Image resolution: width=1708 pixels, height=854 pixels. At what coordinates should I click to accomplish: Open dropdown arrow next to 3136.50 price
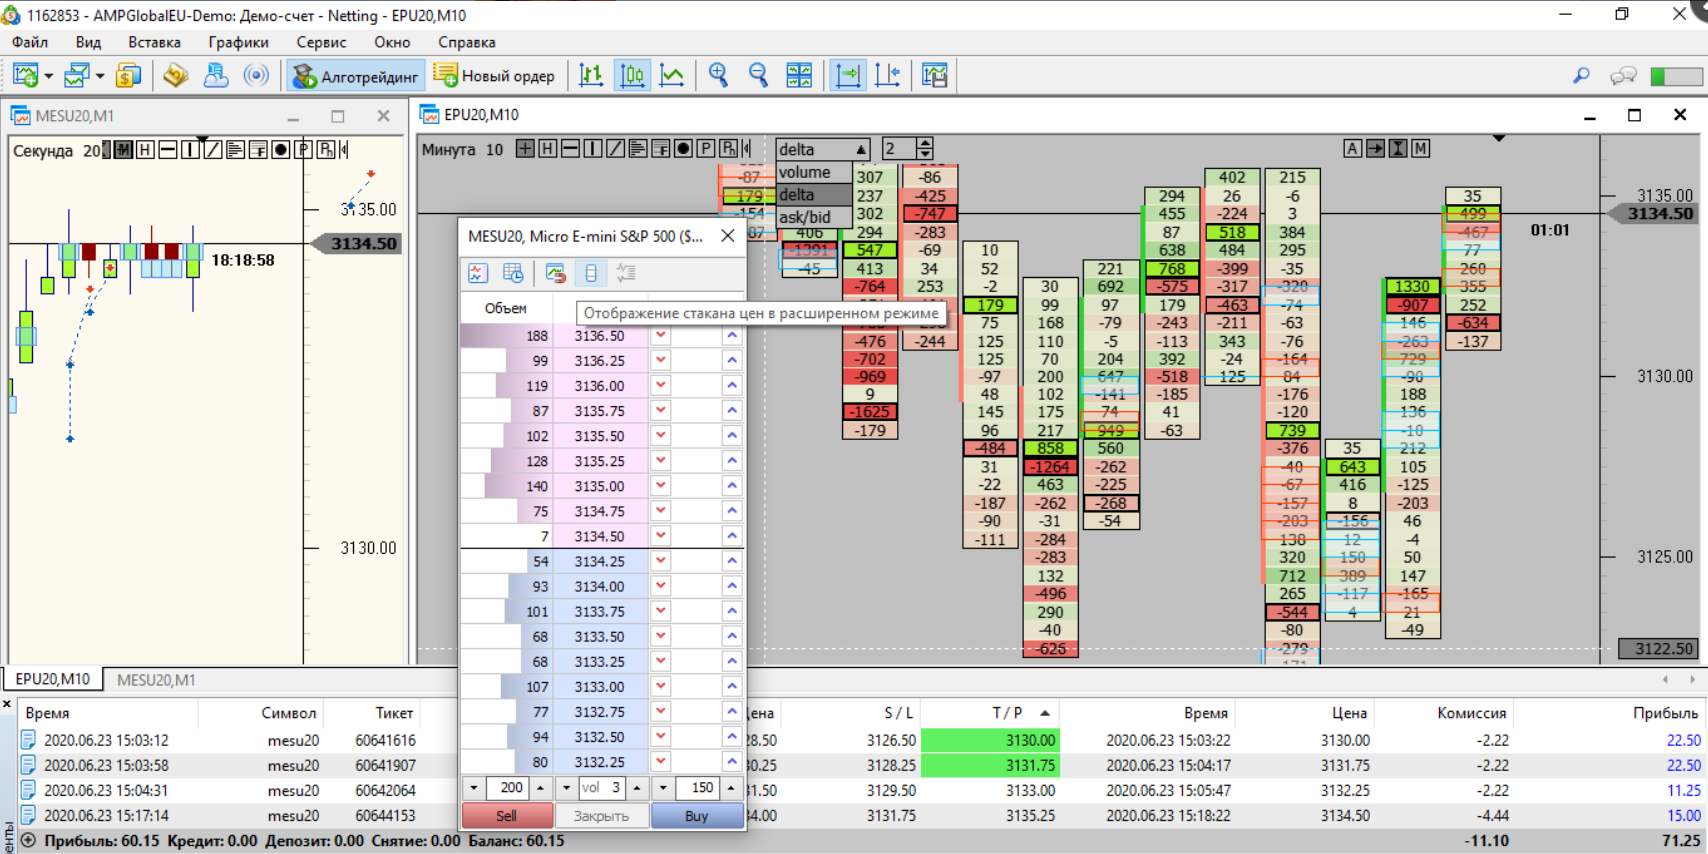pos(661,336)
